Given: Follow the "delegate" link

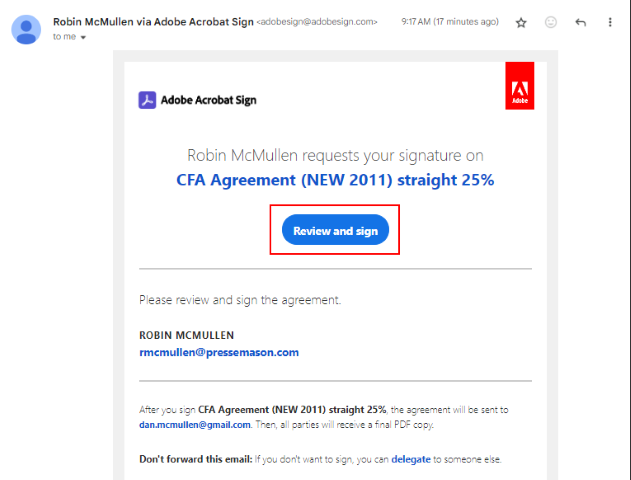Looking at the screenshot, I should point(411,459).
